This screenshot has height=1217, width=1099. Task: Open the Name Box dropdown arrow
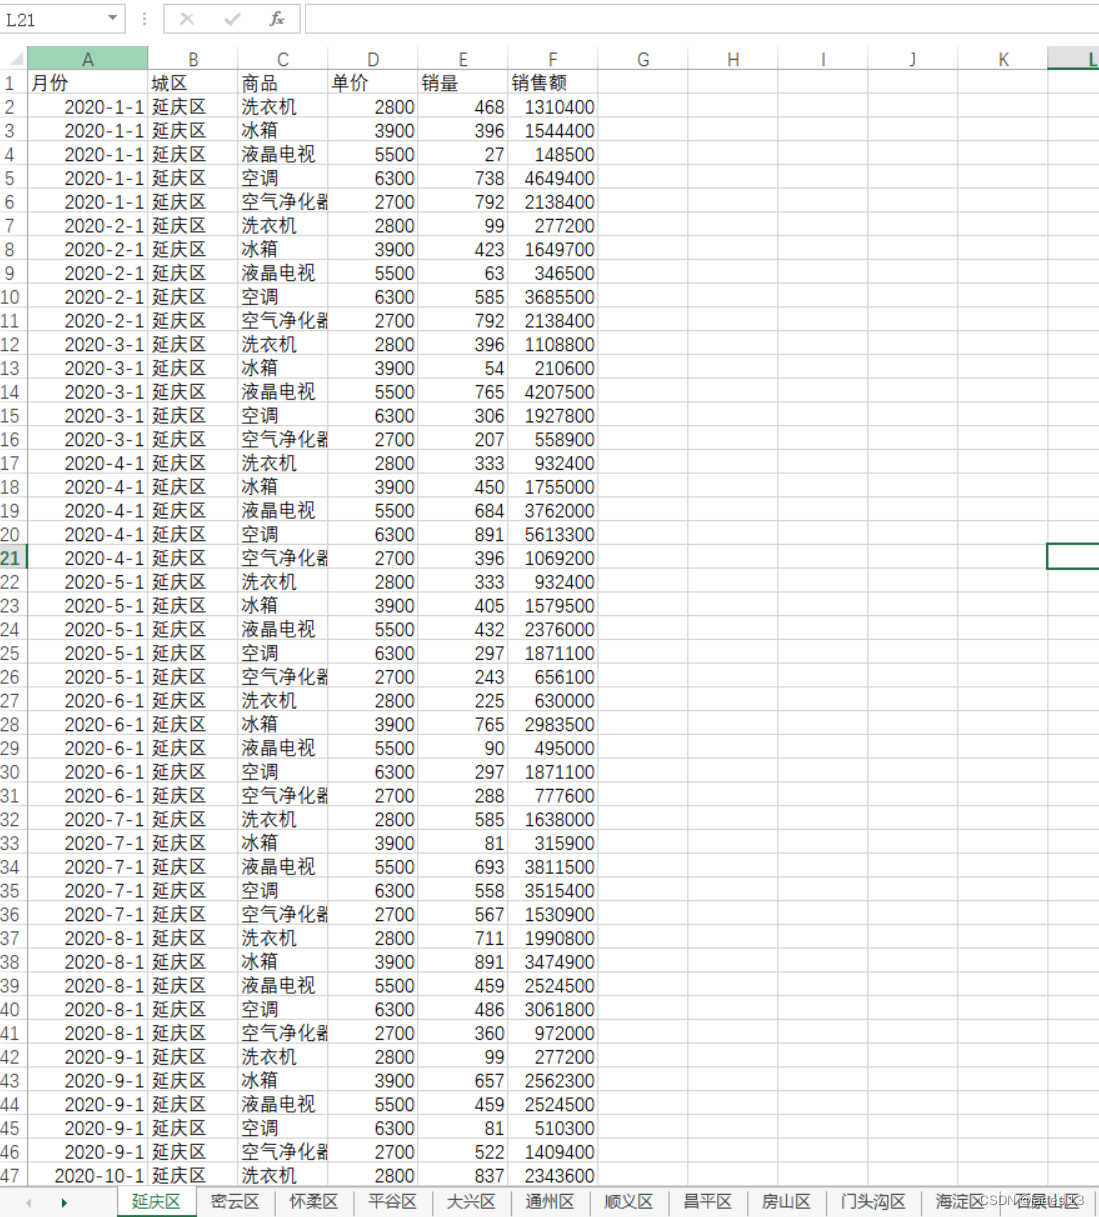115,18
